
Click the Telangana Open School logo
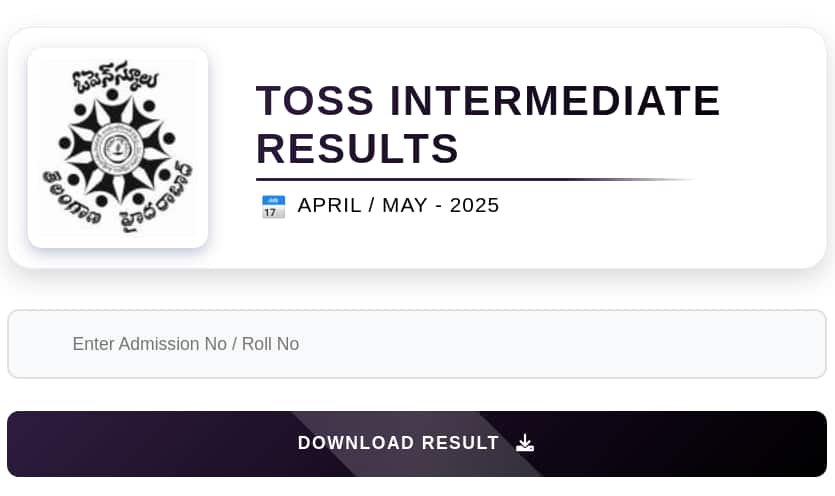118,148
